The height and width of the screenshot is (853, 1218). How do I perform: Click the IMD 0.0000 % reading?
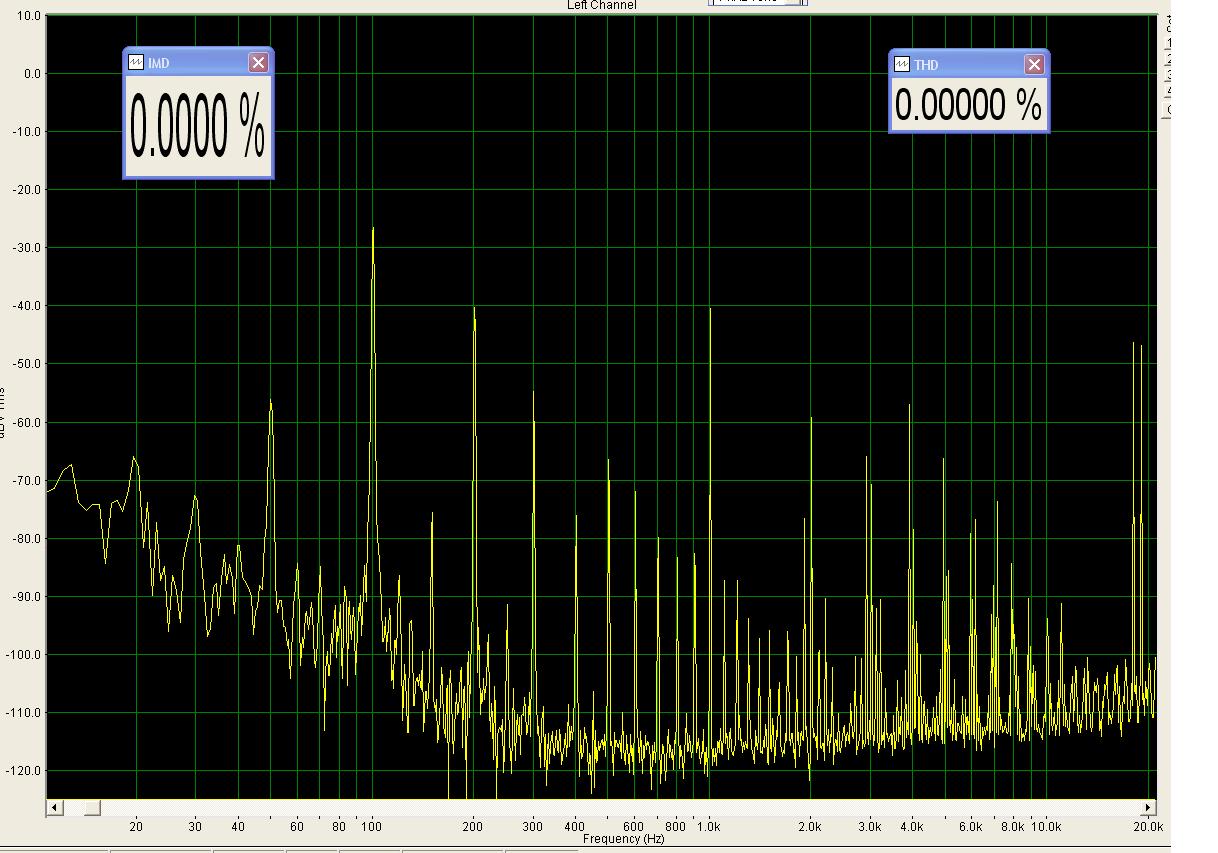click(197, 127)
